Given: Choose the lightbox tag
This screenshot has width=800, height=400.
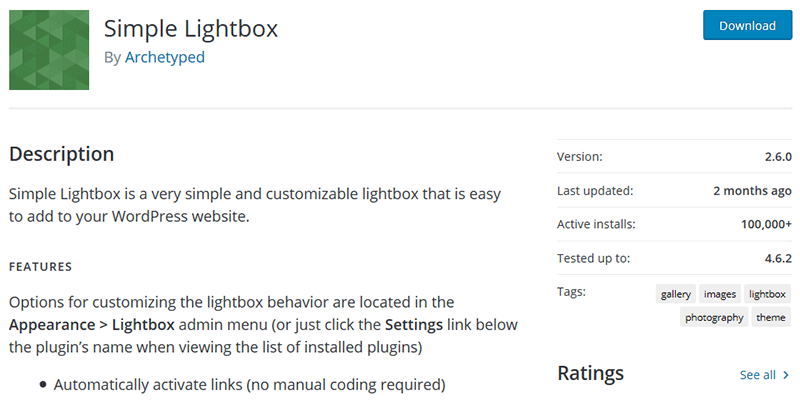Looking at the screenshot, I should pos(768,294).
